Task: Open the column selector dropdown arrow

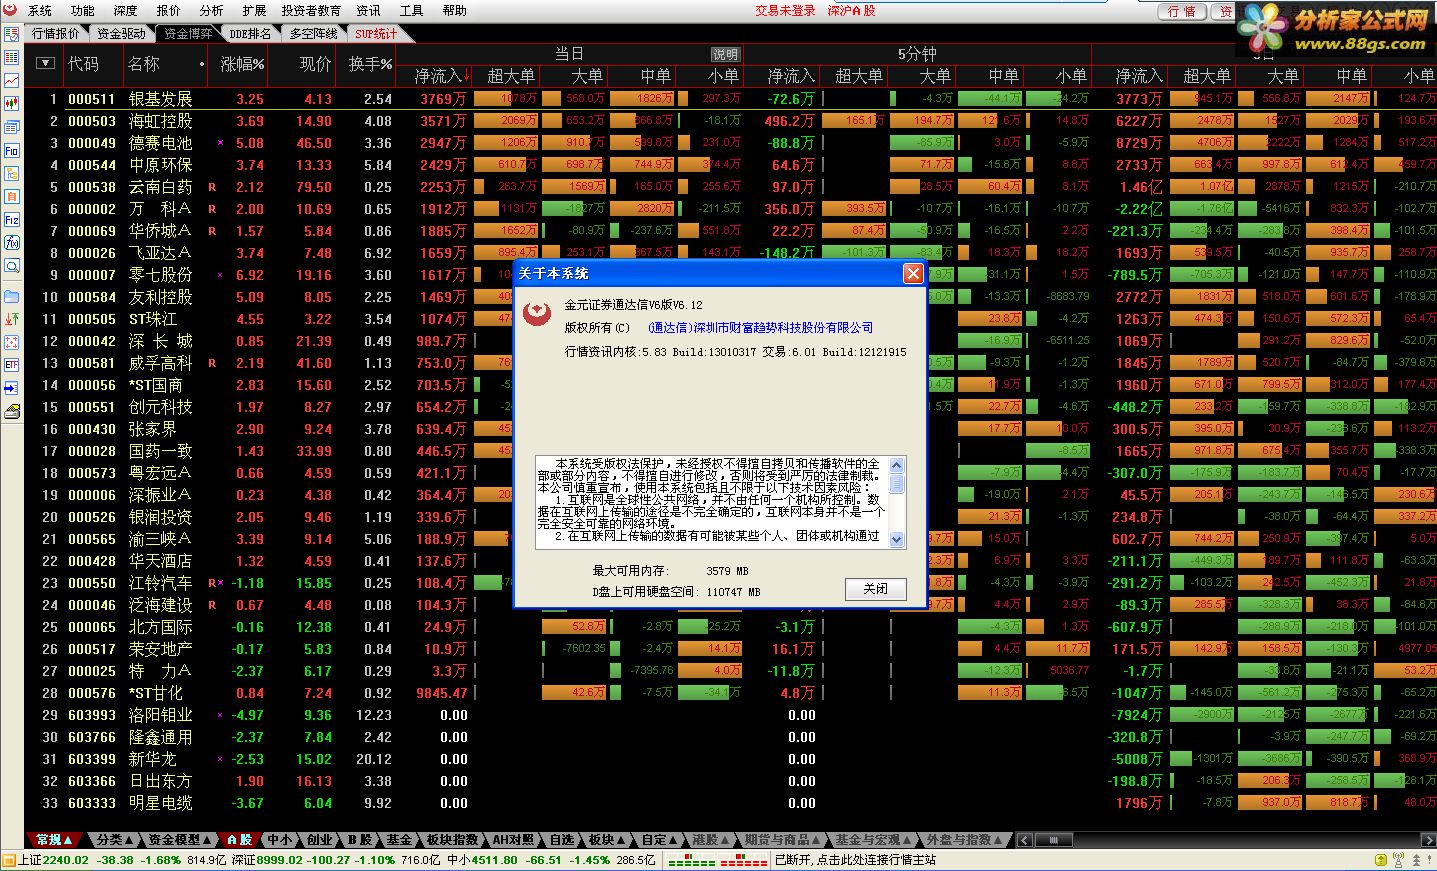Action: point(44,63)
